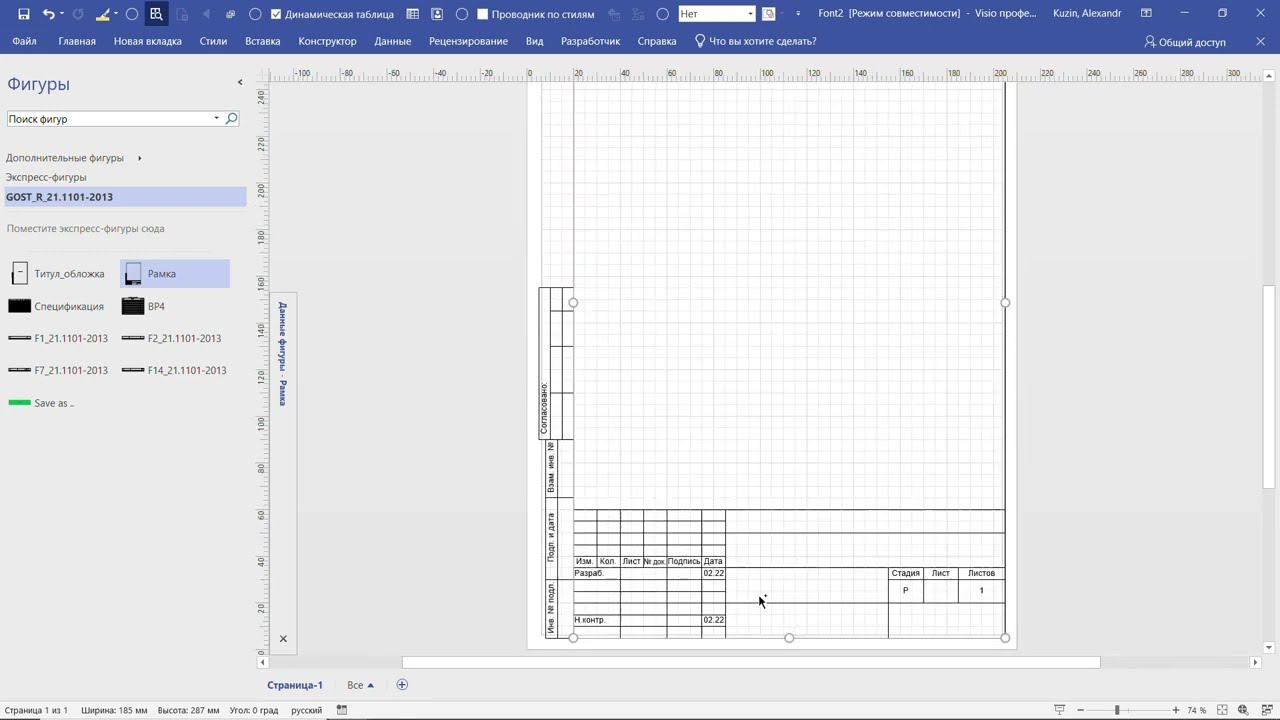Open the Все pages list dropdown

point(360,685)
